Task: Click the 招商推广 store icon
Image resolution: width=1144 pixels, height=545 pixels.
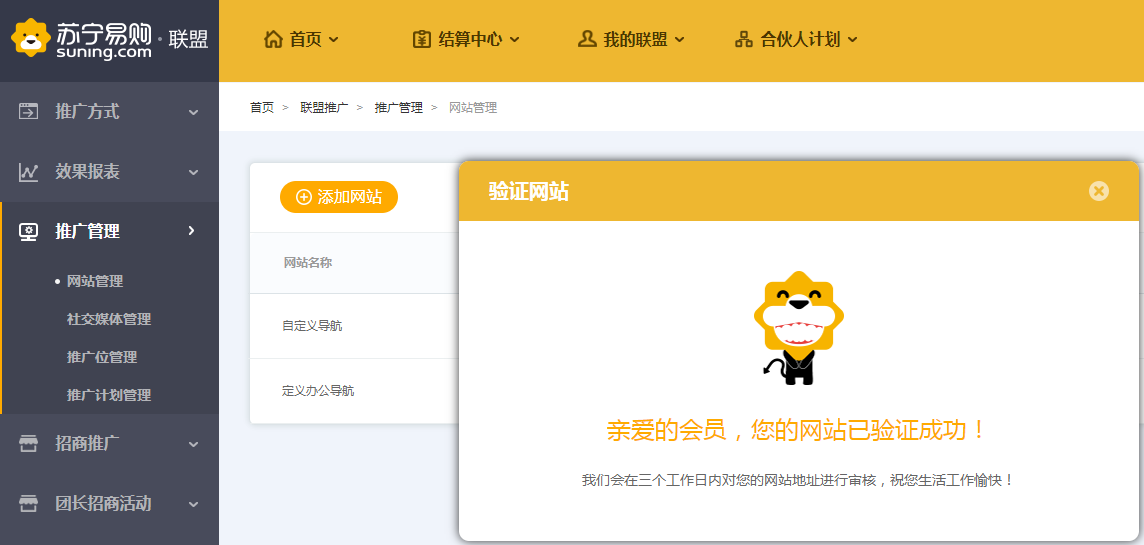Action: 28,444
